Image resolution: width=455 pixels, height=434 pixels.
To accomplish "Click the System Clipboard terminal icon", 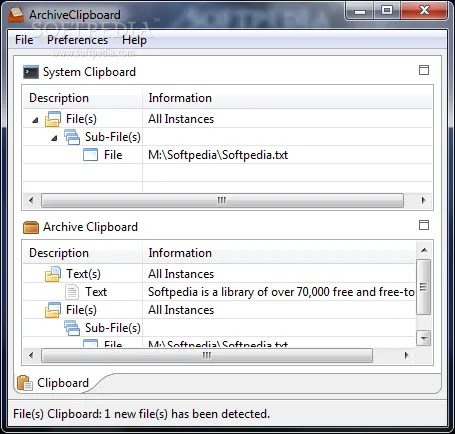I will [x=31, y=72].
